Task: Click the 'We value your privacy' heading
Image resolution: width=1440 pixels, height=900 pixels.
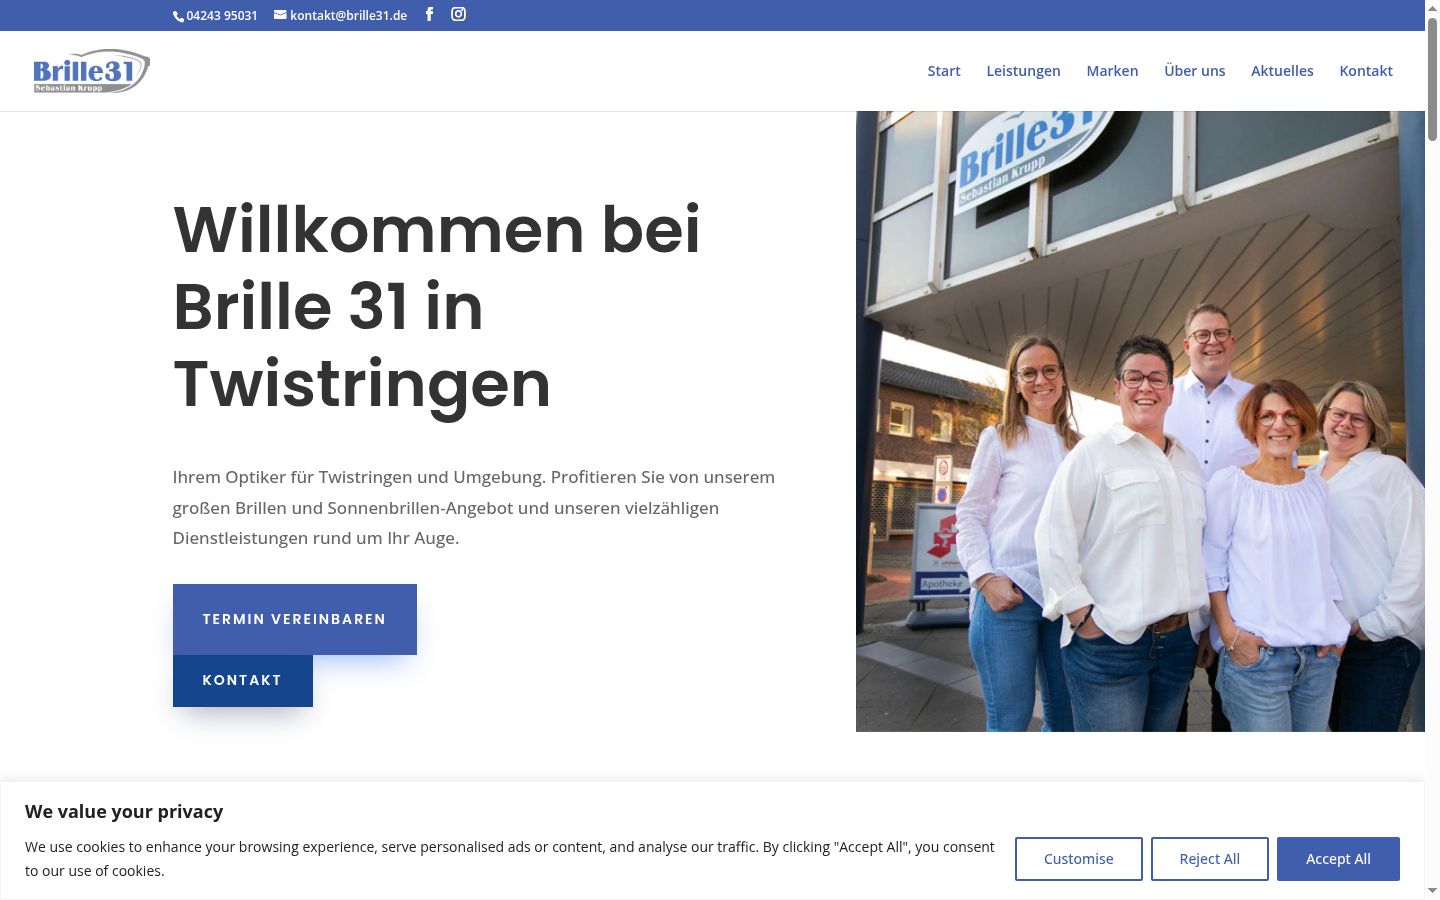Action: point(124,811)
